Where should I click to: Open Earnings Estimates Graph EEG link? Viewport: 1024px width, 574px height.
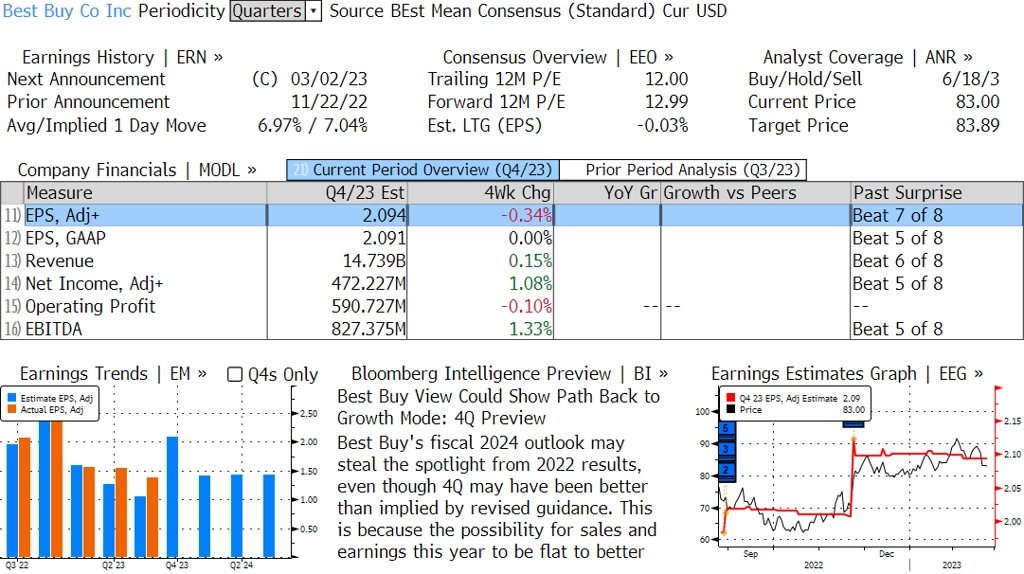pyautogui.click(x=847, y=374)
